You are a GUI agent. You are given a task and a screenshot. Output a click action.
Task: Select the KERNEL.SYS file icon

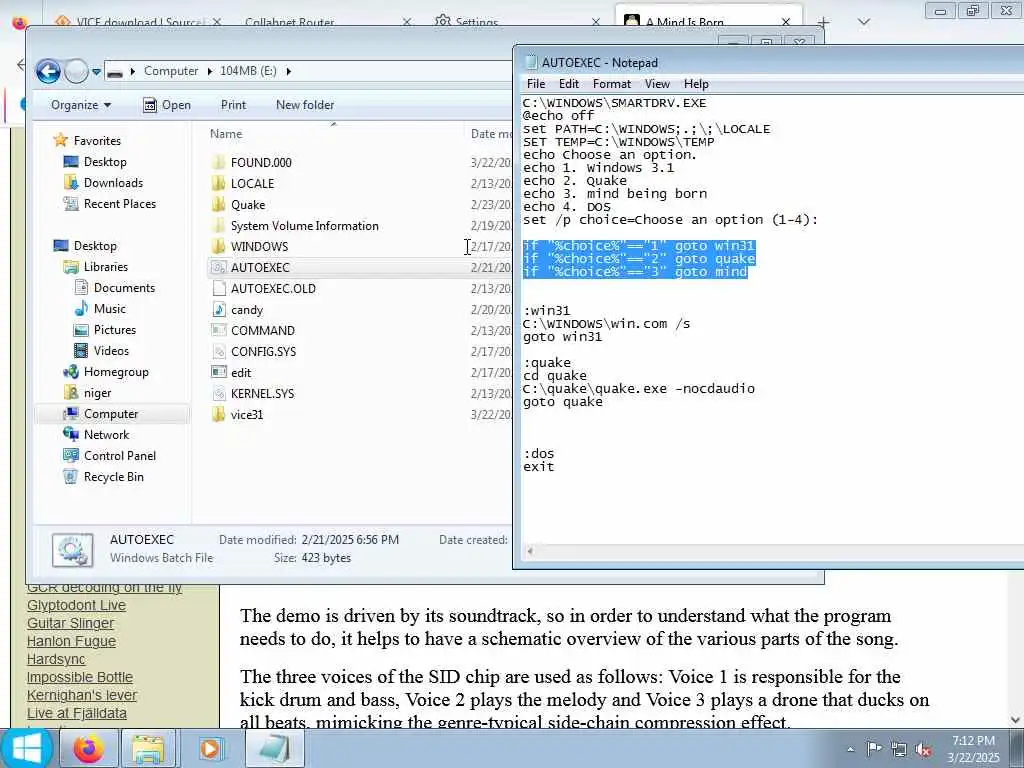219,393
